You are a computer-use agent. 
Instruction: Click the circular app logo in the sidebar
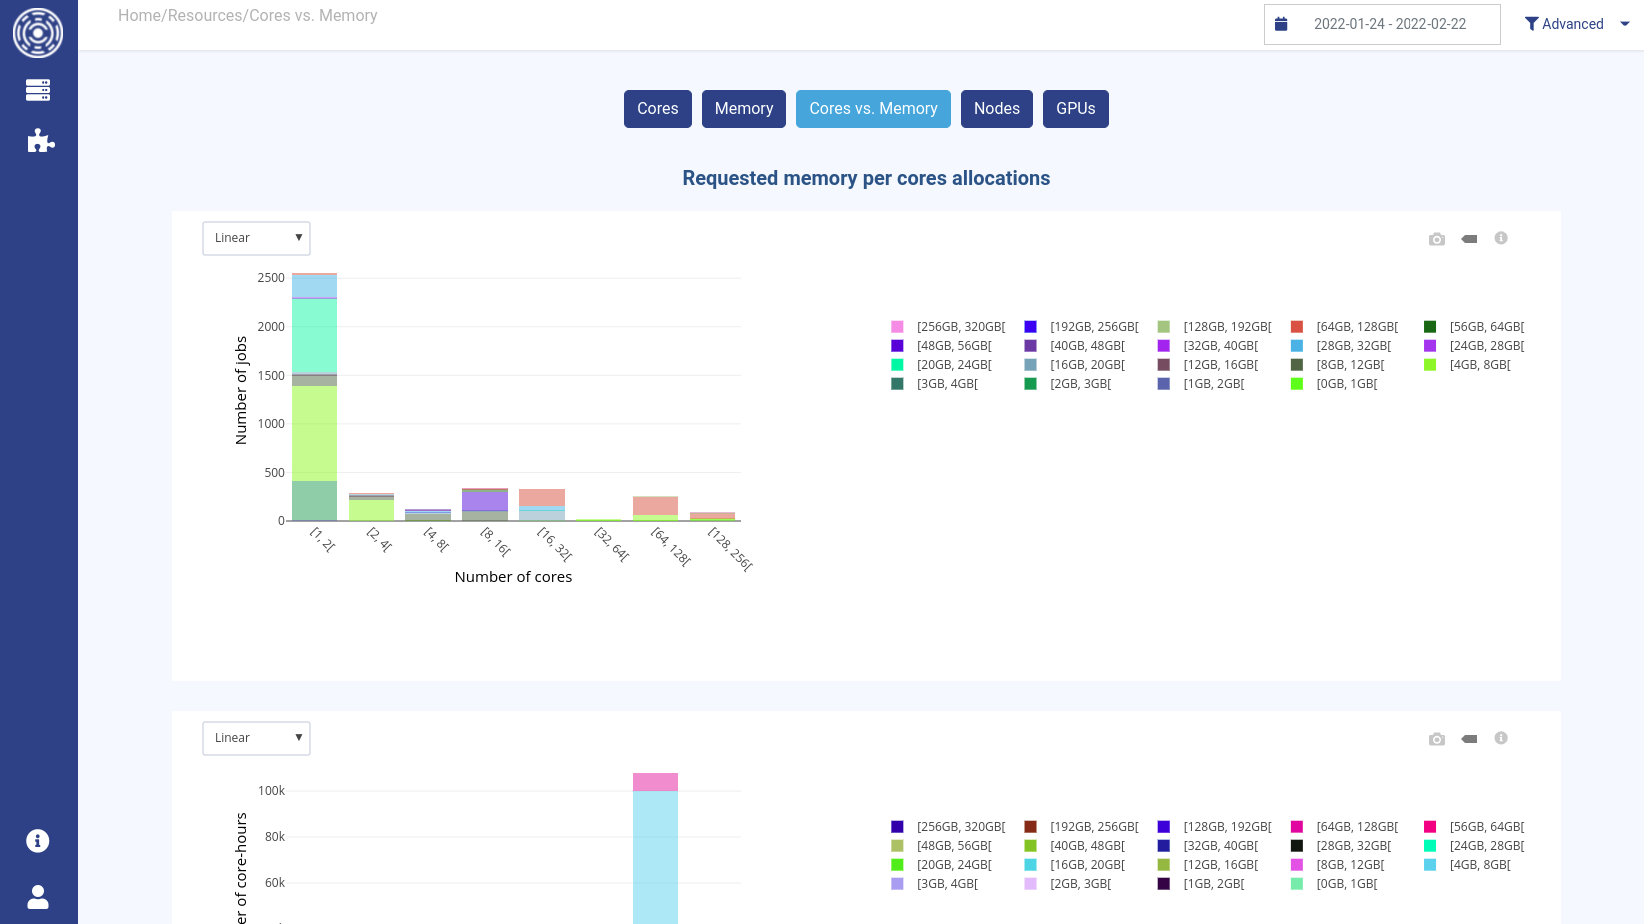[38, 33]
